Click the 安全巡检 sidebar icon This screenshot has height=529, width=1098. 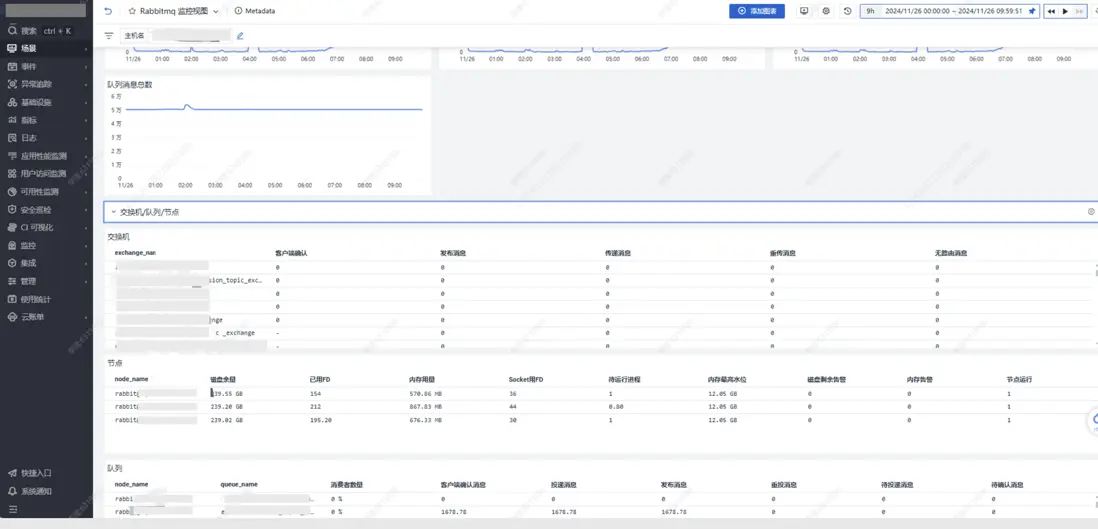[x=12, y=209]
